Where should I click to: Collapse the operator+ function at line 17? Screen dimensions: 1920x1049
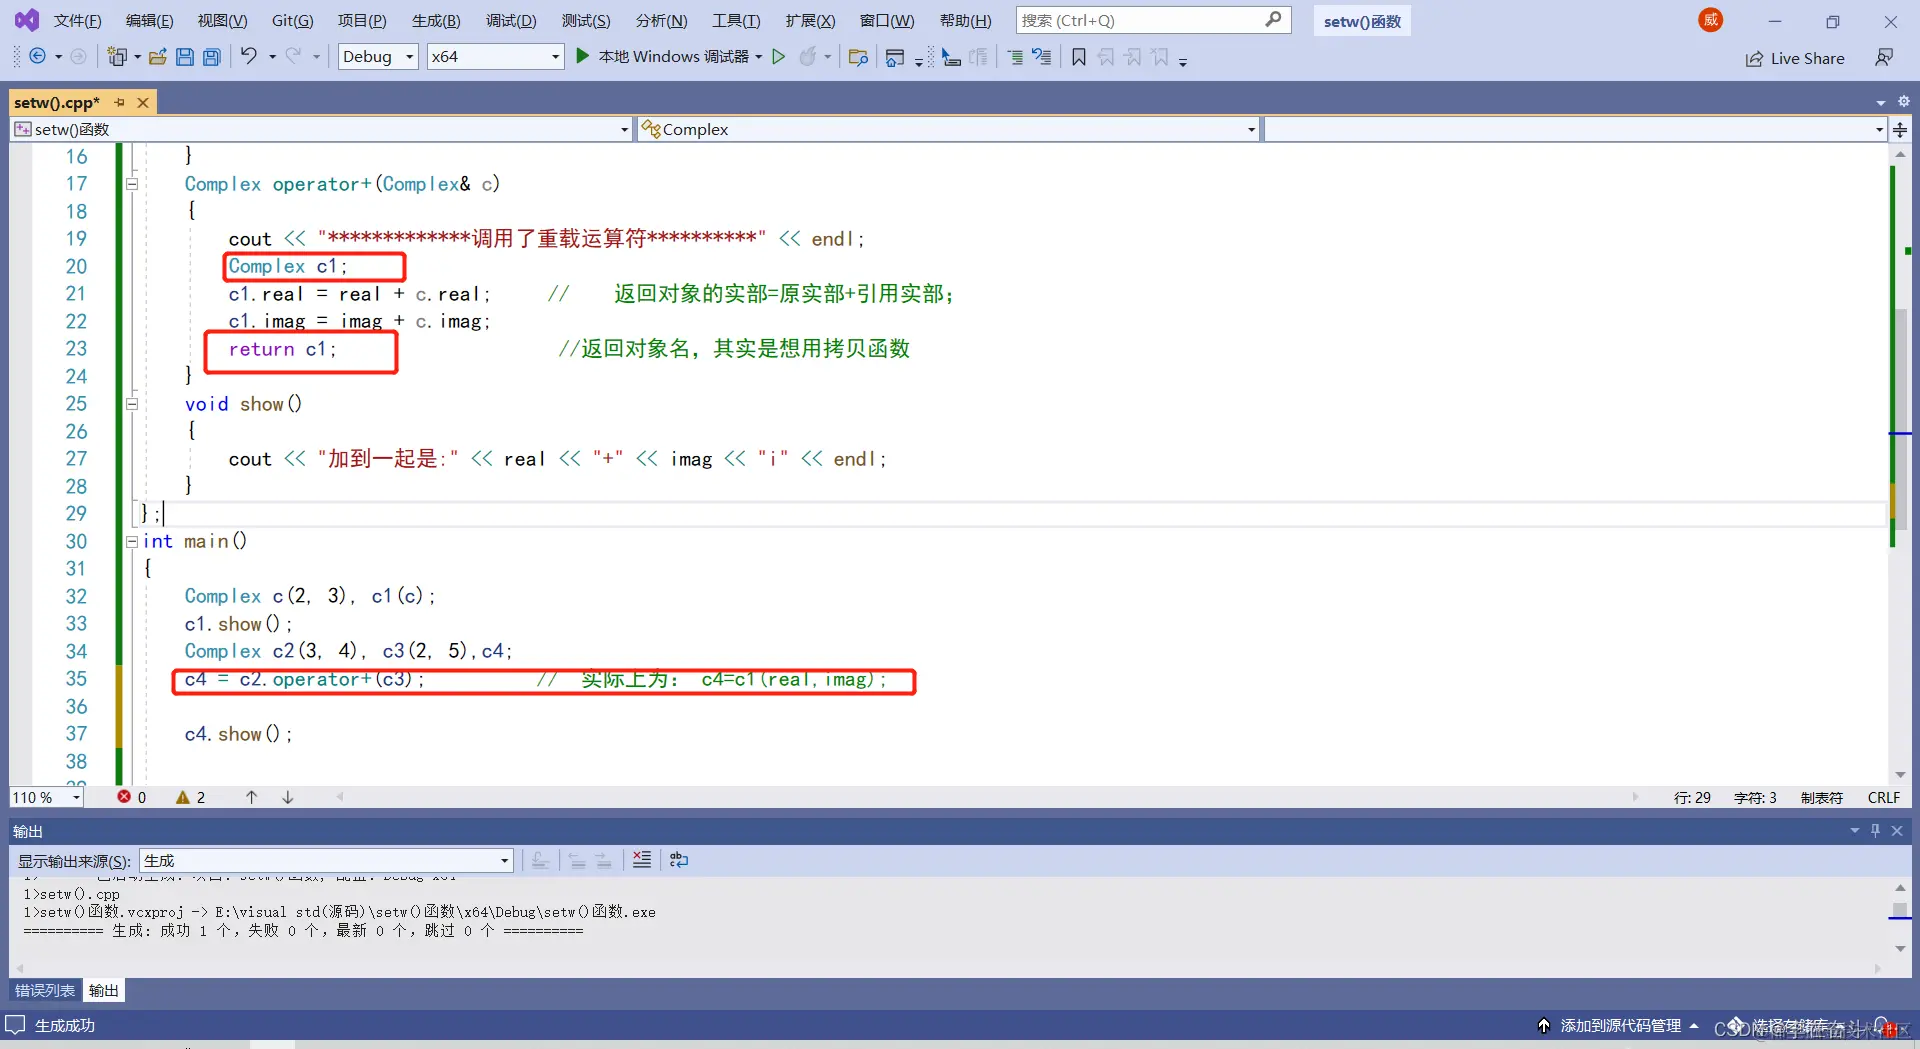(x=132, y=184)
